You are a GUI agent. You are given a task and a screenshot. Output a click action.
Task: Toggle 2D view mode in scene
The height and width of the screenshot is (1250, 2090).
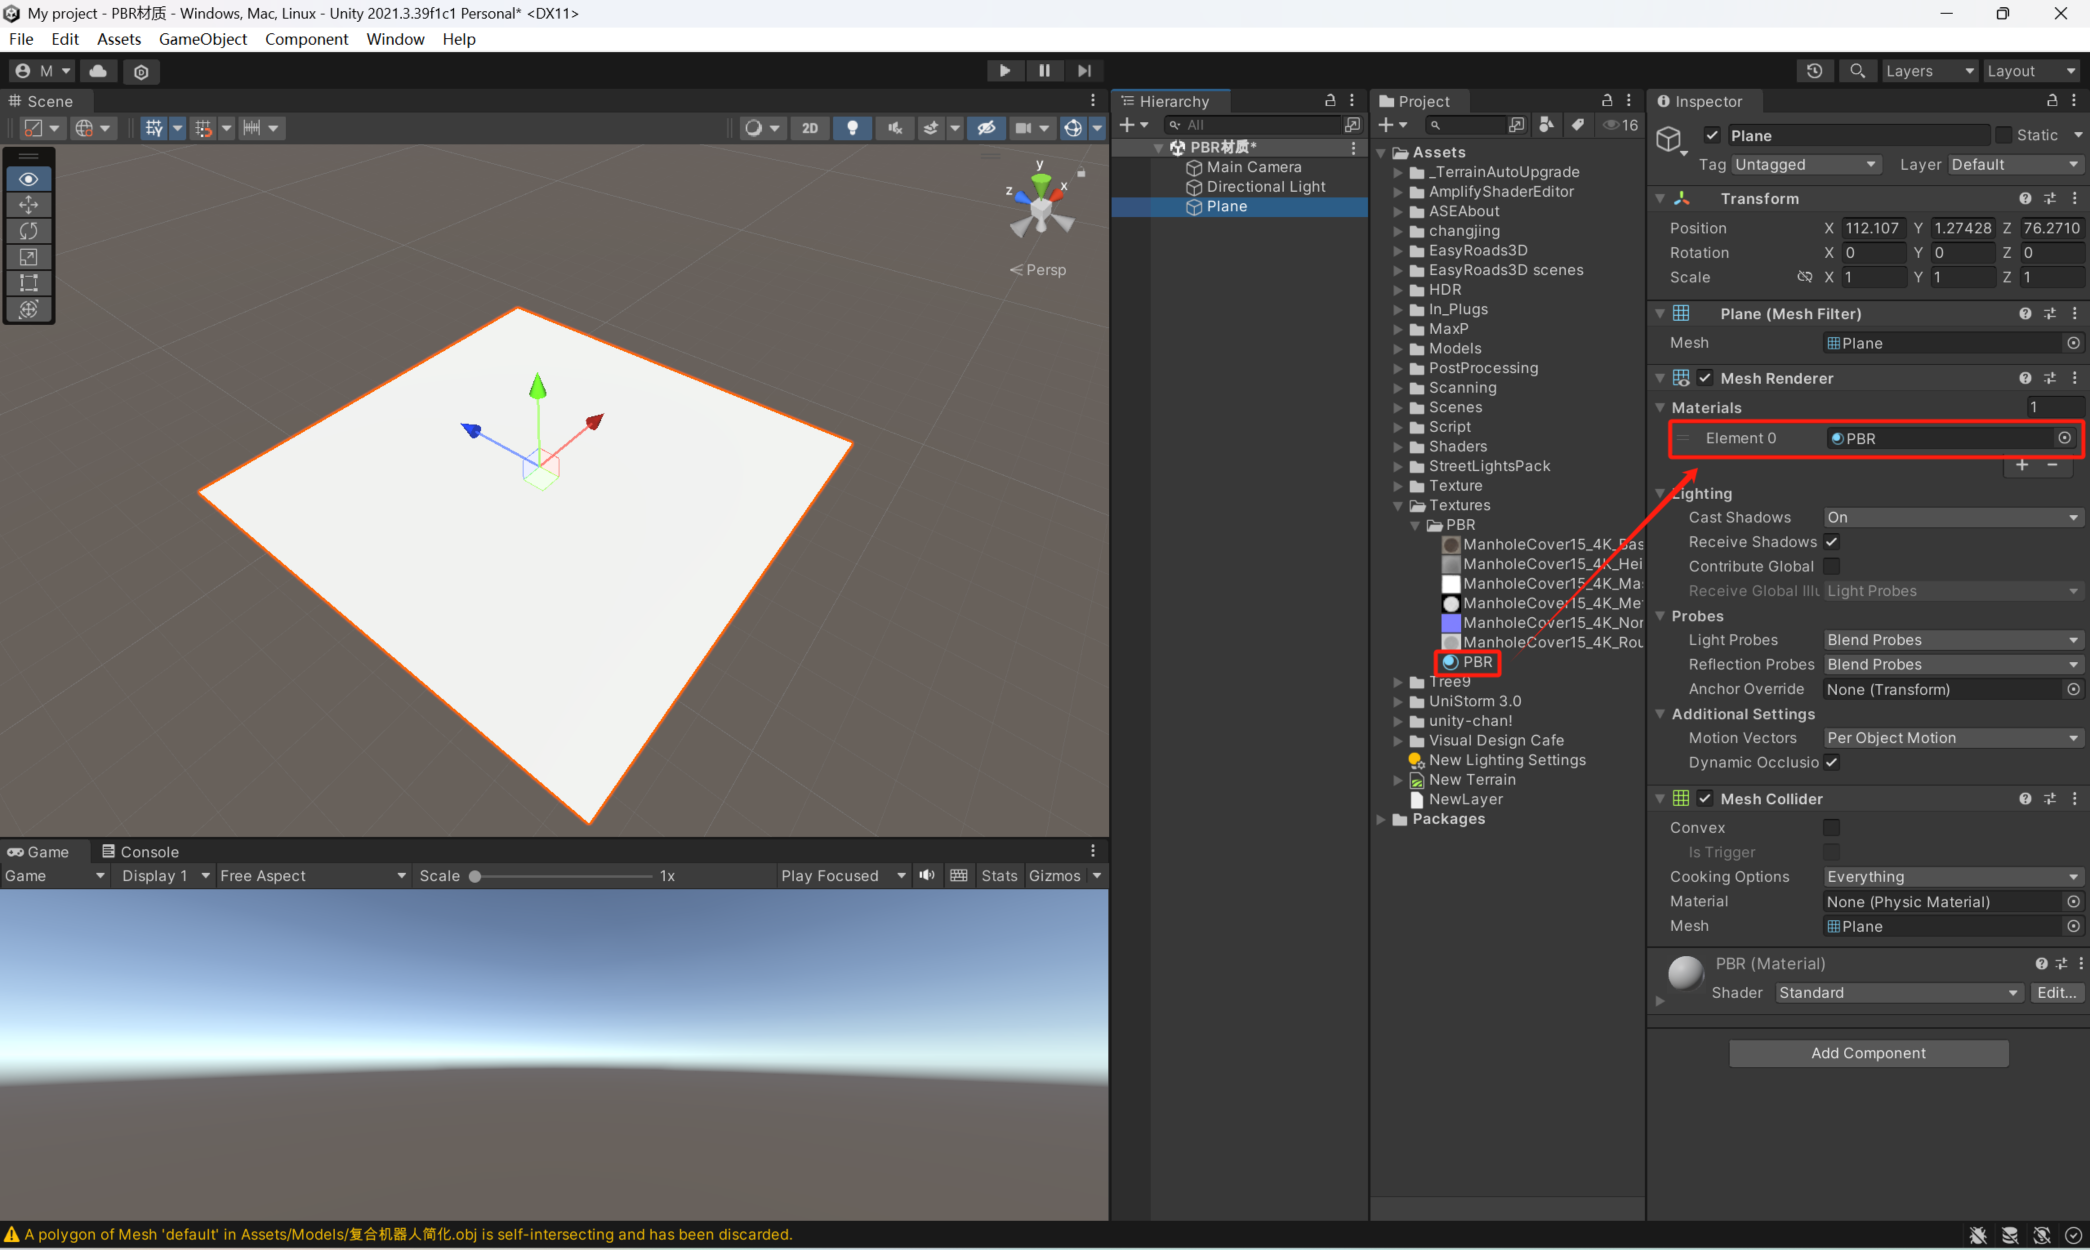[809, 128]
